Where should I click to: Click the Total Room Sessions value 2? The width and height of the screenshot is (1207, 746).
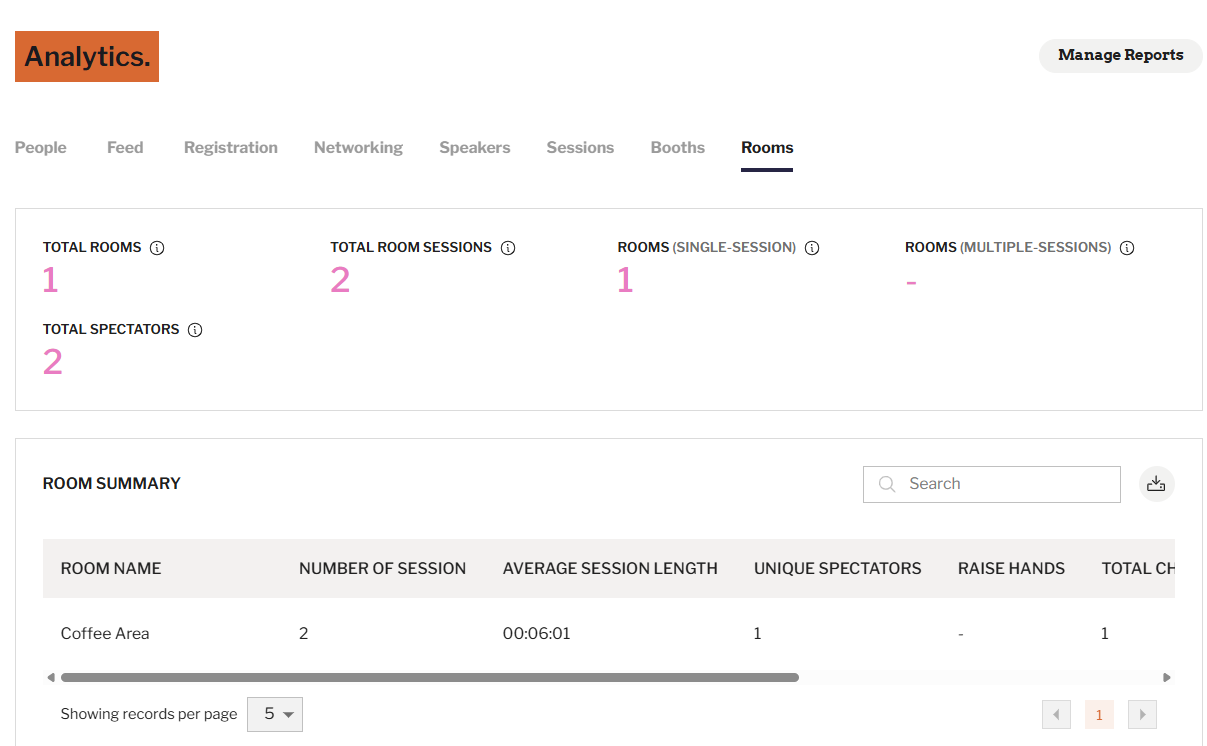point(340,281)
